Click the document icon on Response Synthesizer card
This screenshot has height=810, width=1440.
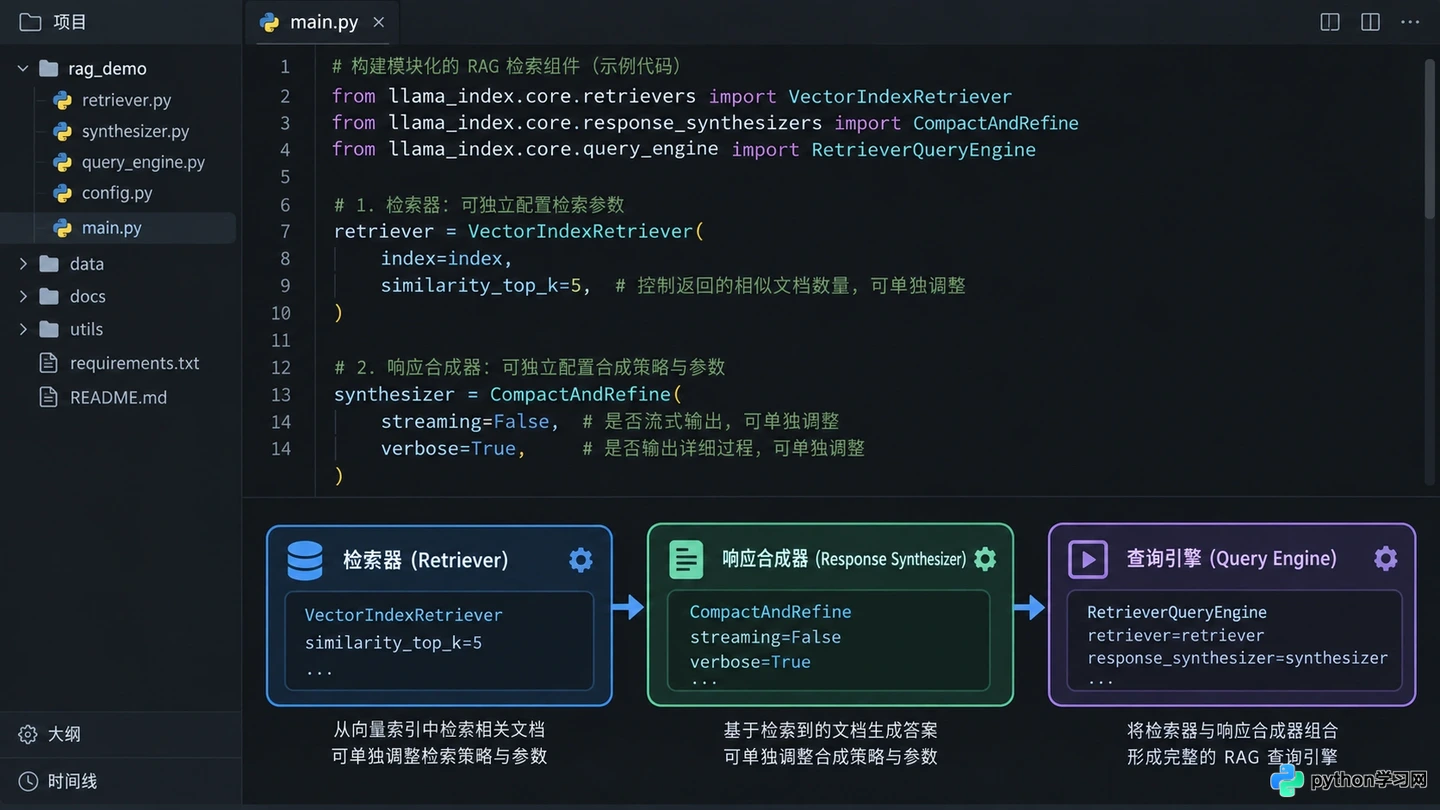click(x=686, y=560)
